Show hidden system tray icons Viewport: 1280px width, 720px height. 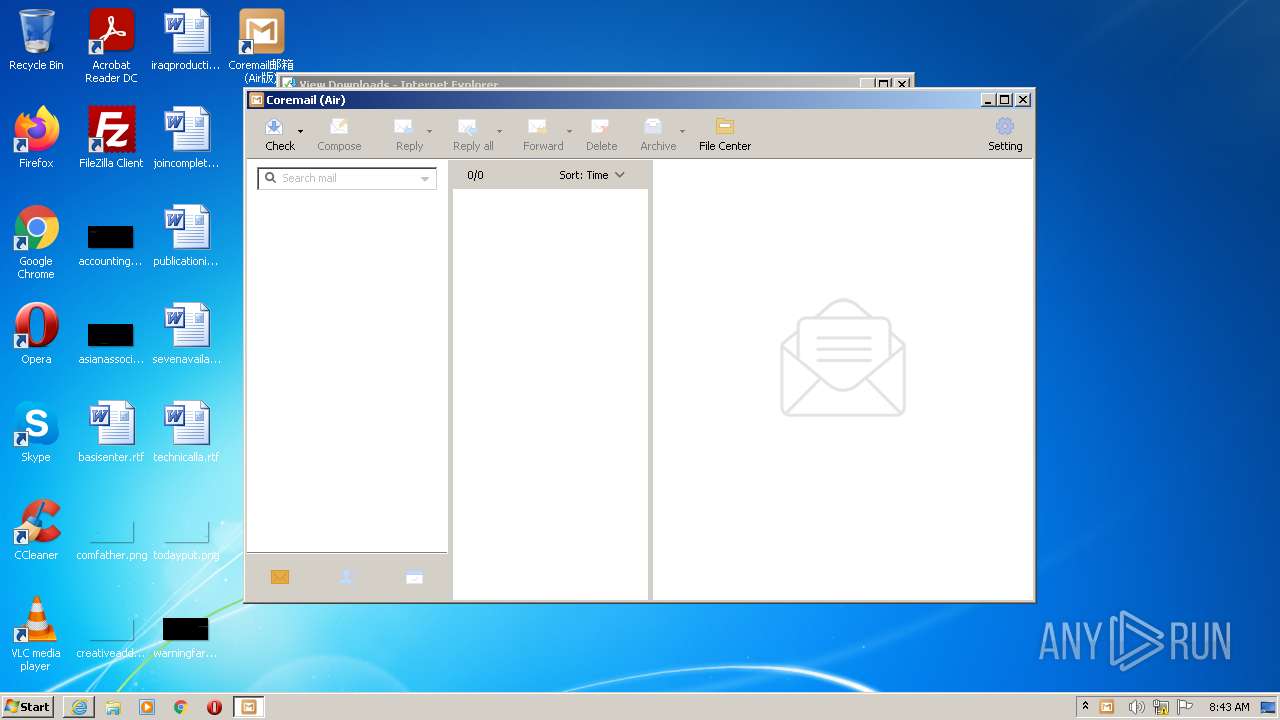[1085, 707]
